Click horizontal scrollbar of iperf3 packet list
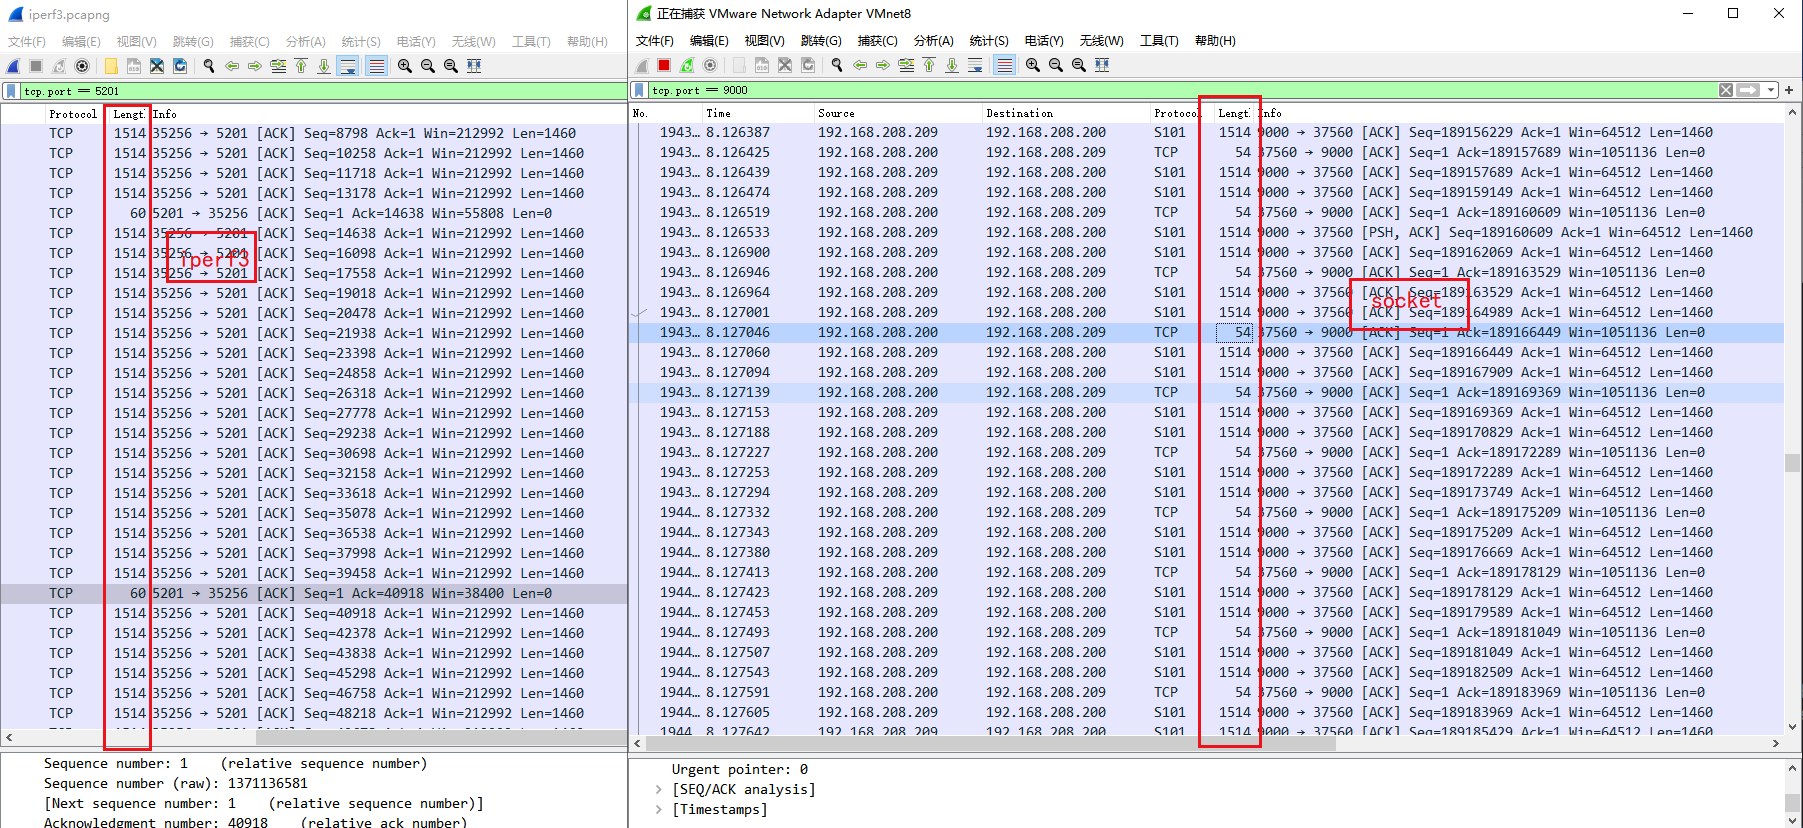This screenshot has height=828, width=1803. click(440, 738)
